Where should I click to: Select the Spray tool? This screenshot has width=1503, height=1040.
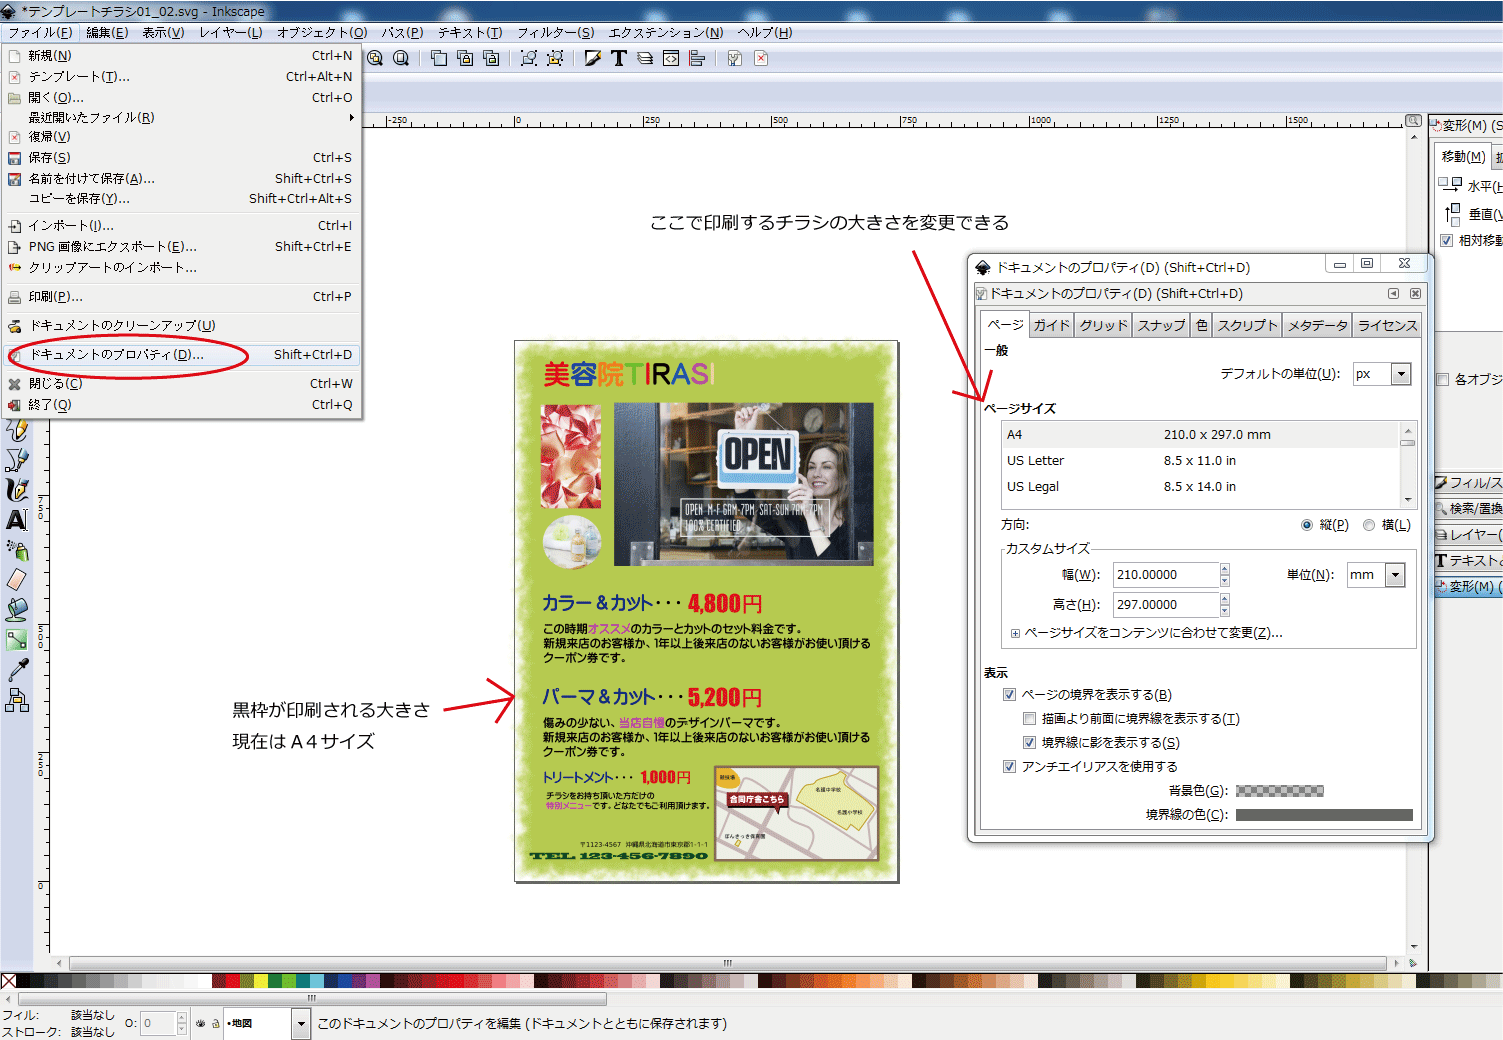pos(17,549)
